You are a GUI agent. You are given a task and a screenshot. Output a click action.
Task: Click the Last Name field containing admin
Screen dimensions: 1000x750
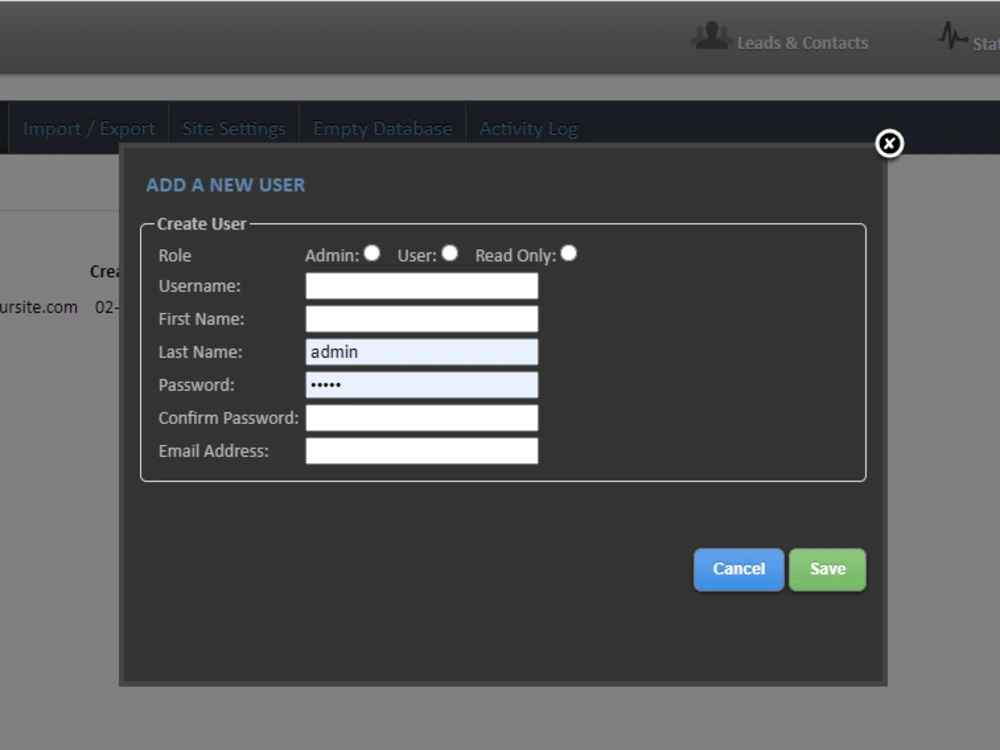pyautogui.click(x=422, y=352)
